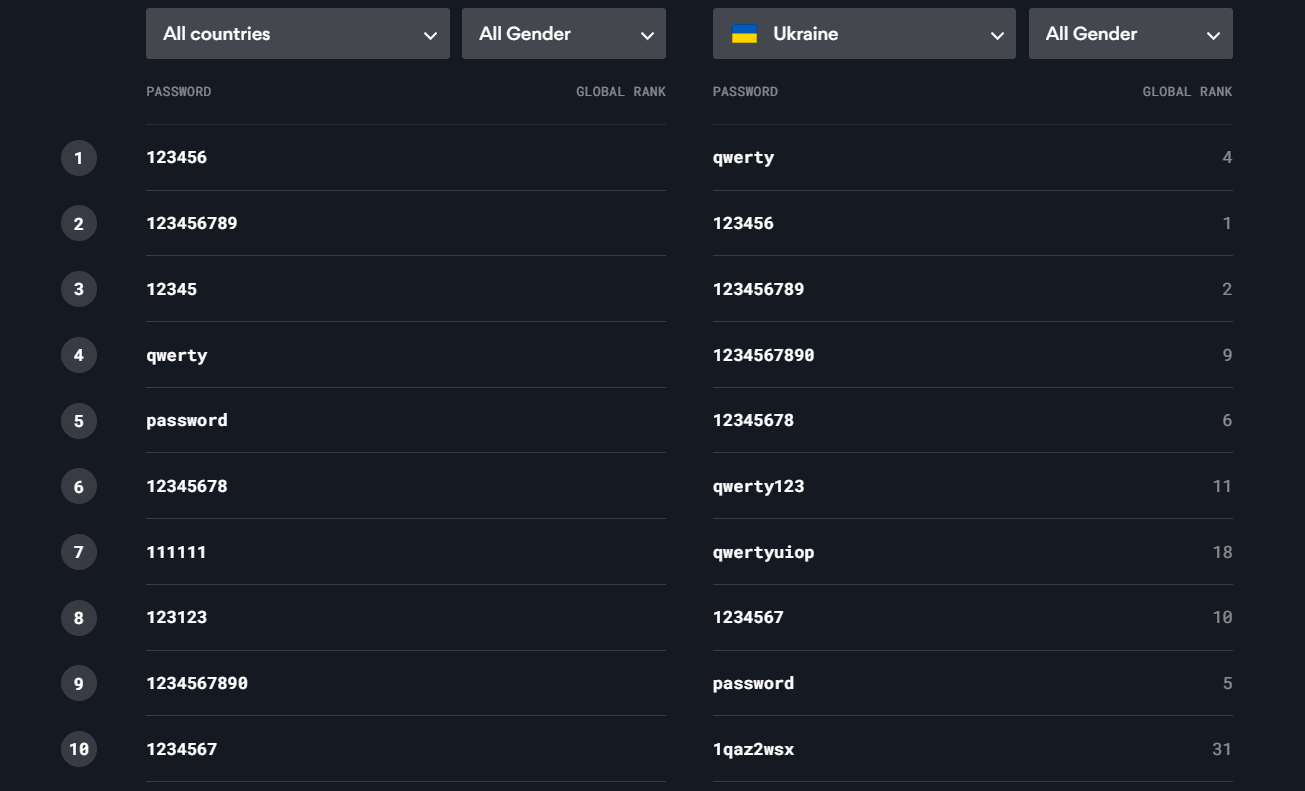Image resolution: width=1305 pixels, height=791 pixels.
Task: Open the All countries dropdown
Action: (297, 34)
